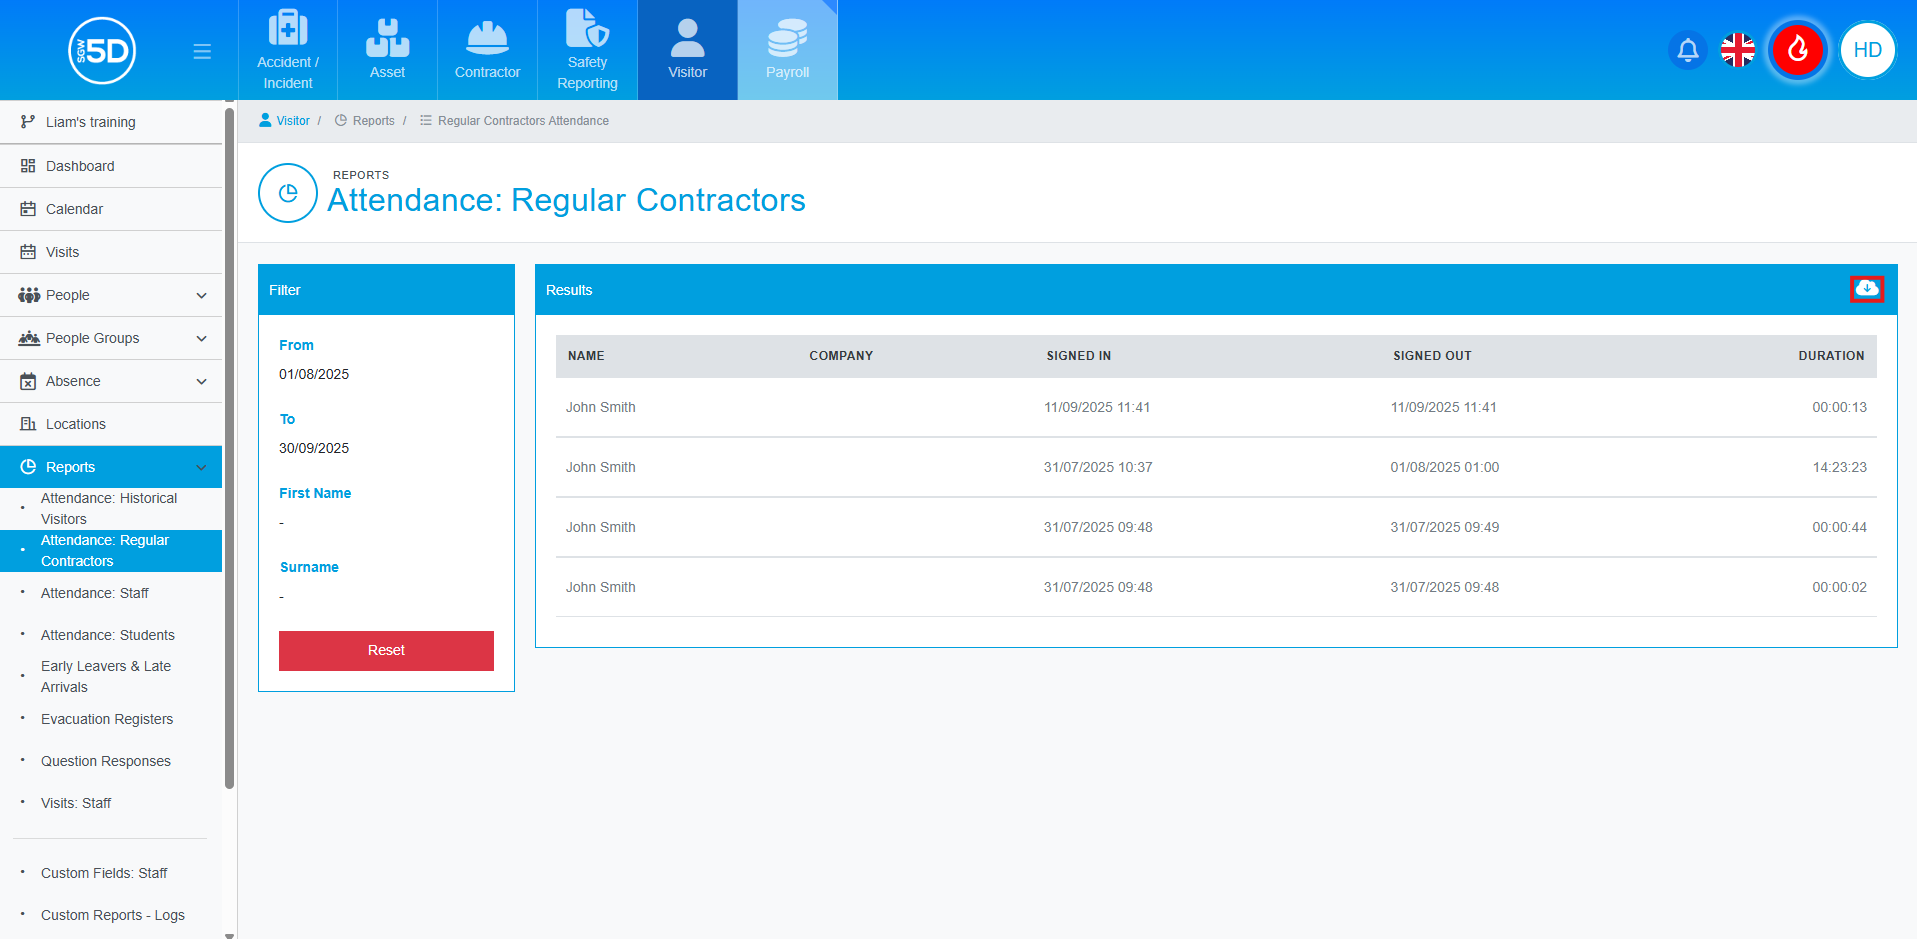
Task: Select Attendance: Historical Visitors report
Action: pyautogui.click(x=109, y=508)
